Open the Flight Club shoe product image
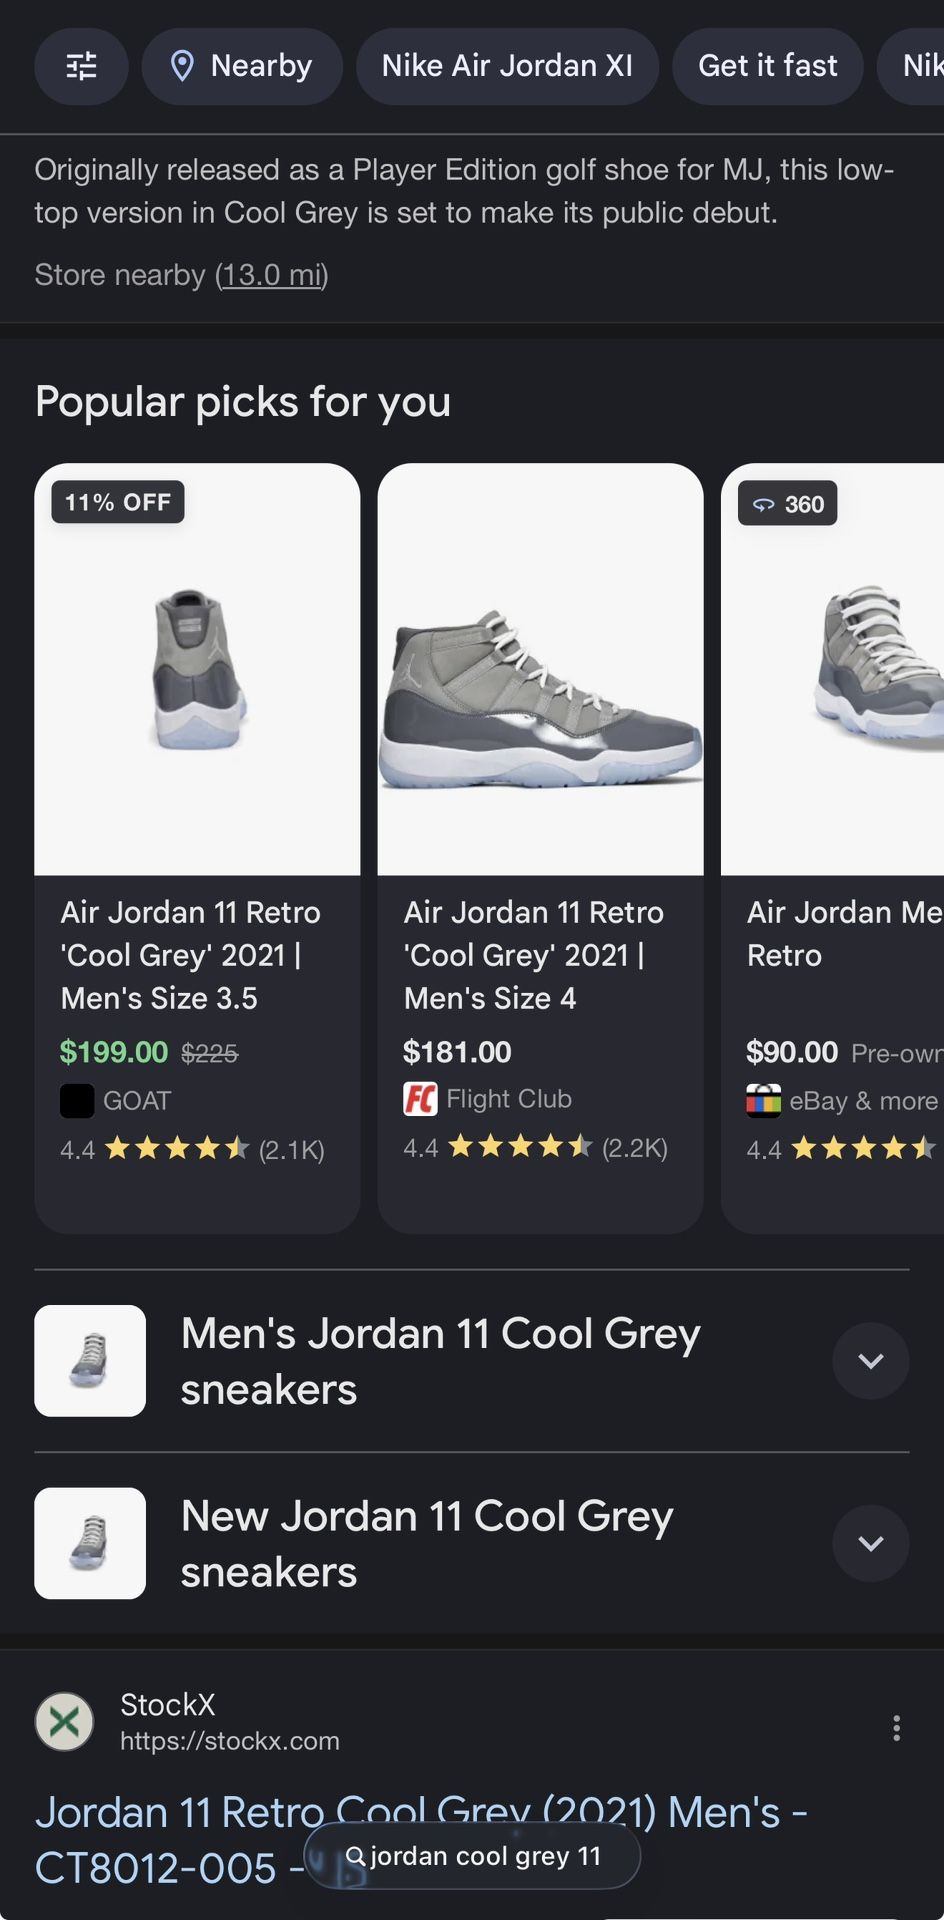Screen dimensions: 944x1920 pos(540,669)
